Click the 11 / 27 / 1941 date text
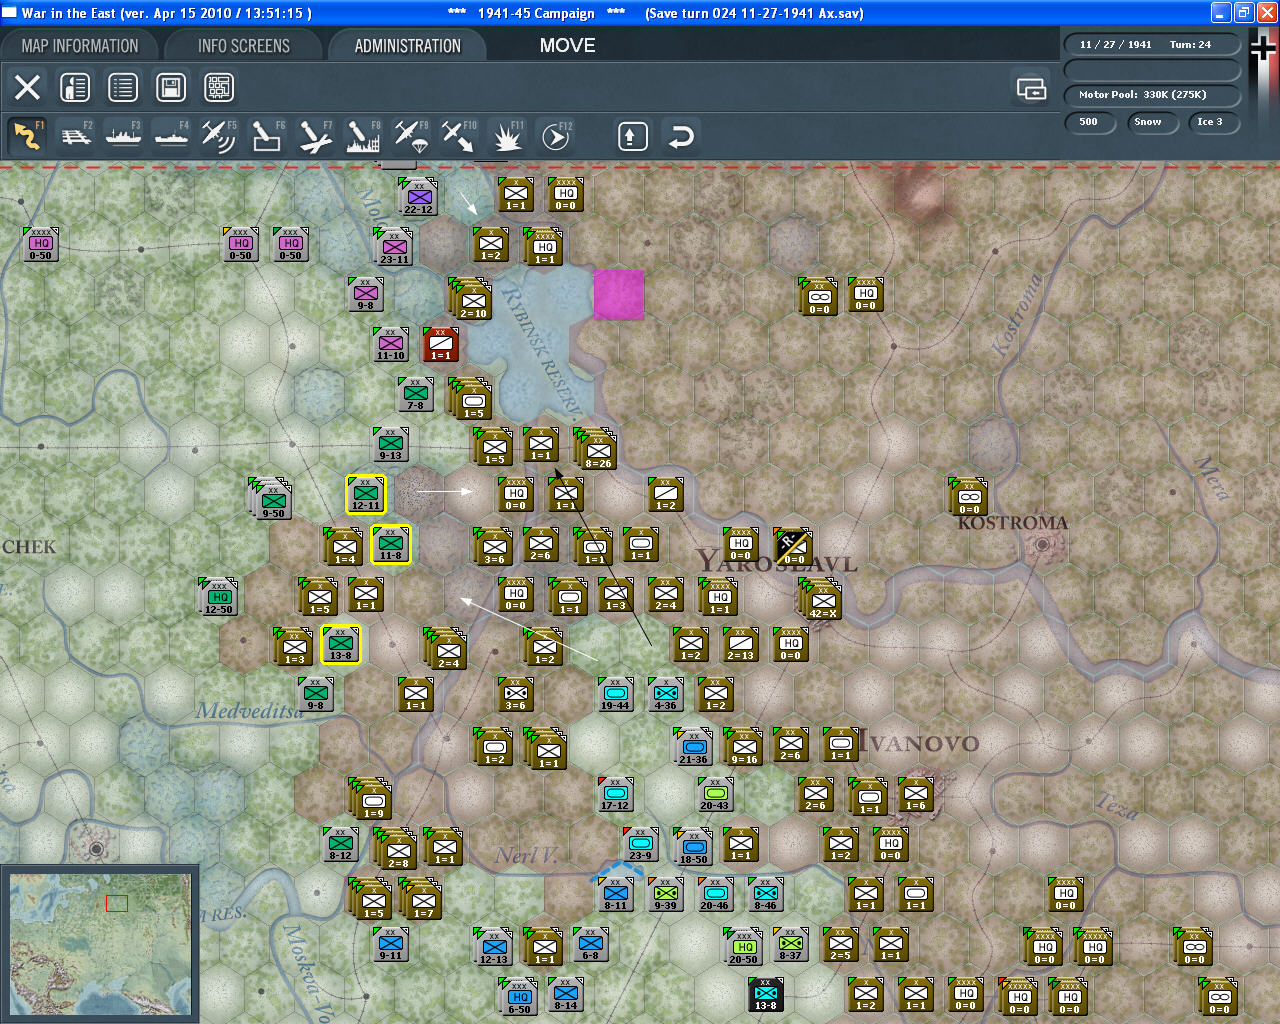This screenshot has height=1024, width=1280. coord(1115,45)
